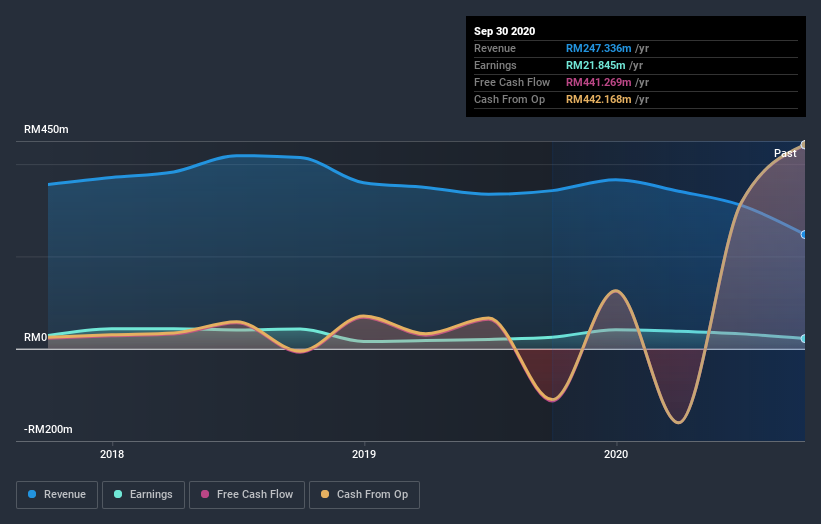Click the RM21.845m earnings value
The width and height of the screenshot is (821, 524).
pos(595,65)
